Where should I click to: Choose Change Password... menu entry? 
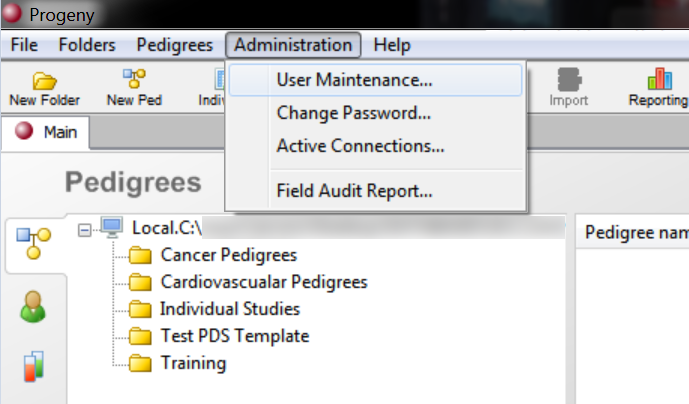click(375, 113)
